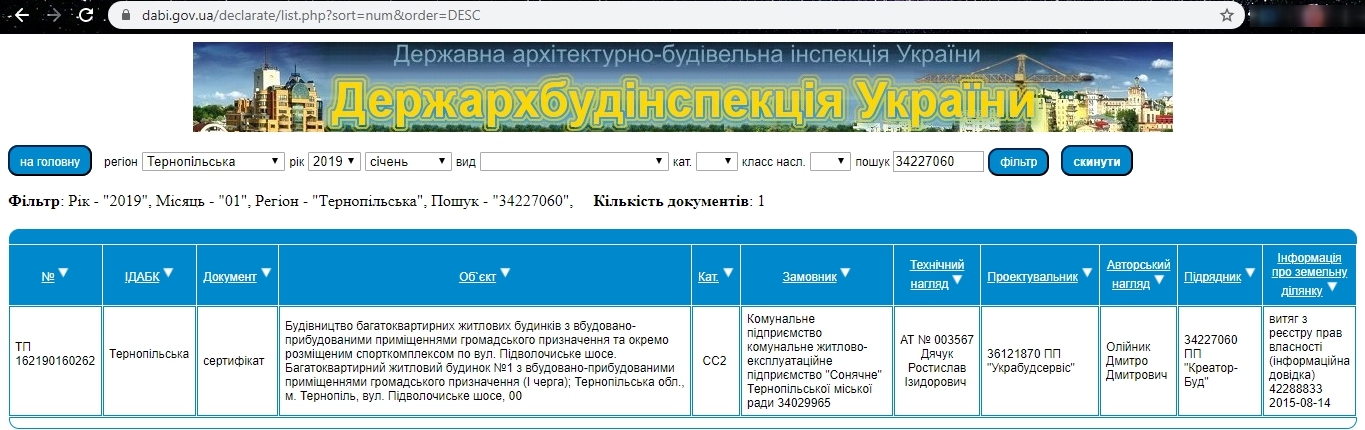Open the рік dropdown showing 2019
1365x430 pixels.
click(334, 161)
